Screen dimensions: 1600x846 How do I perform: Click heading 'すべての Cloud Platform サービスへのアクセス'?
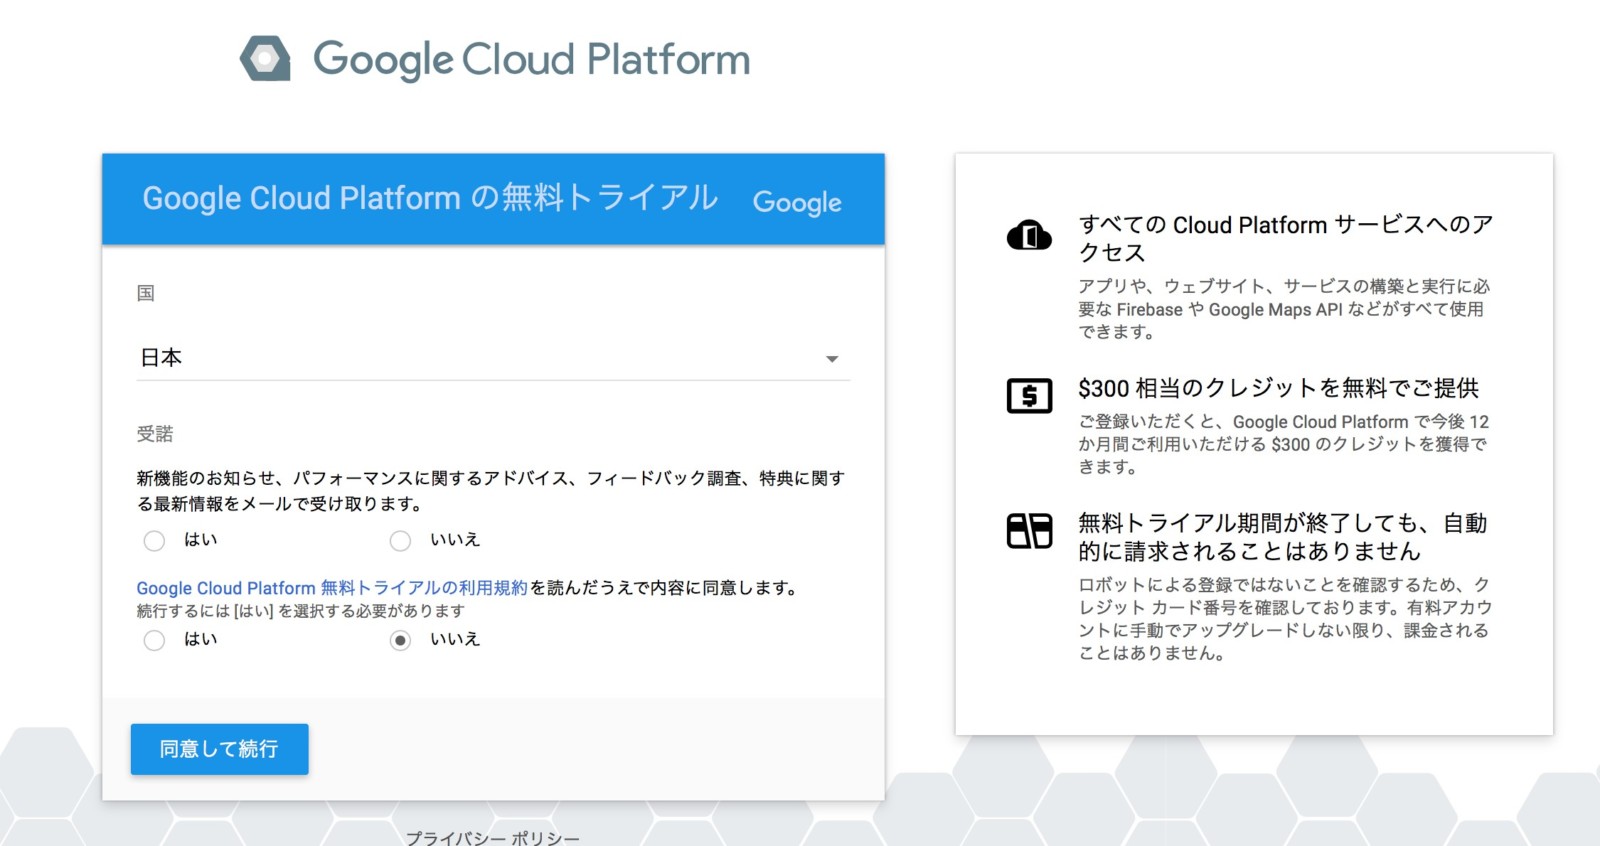[1285, 238]
